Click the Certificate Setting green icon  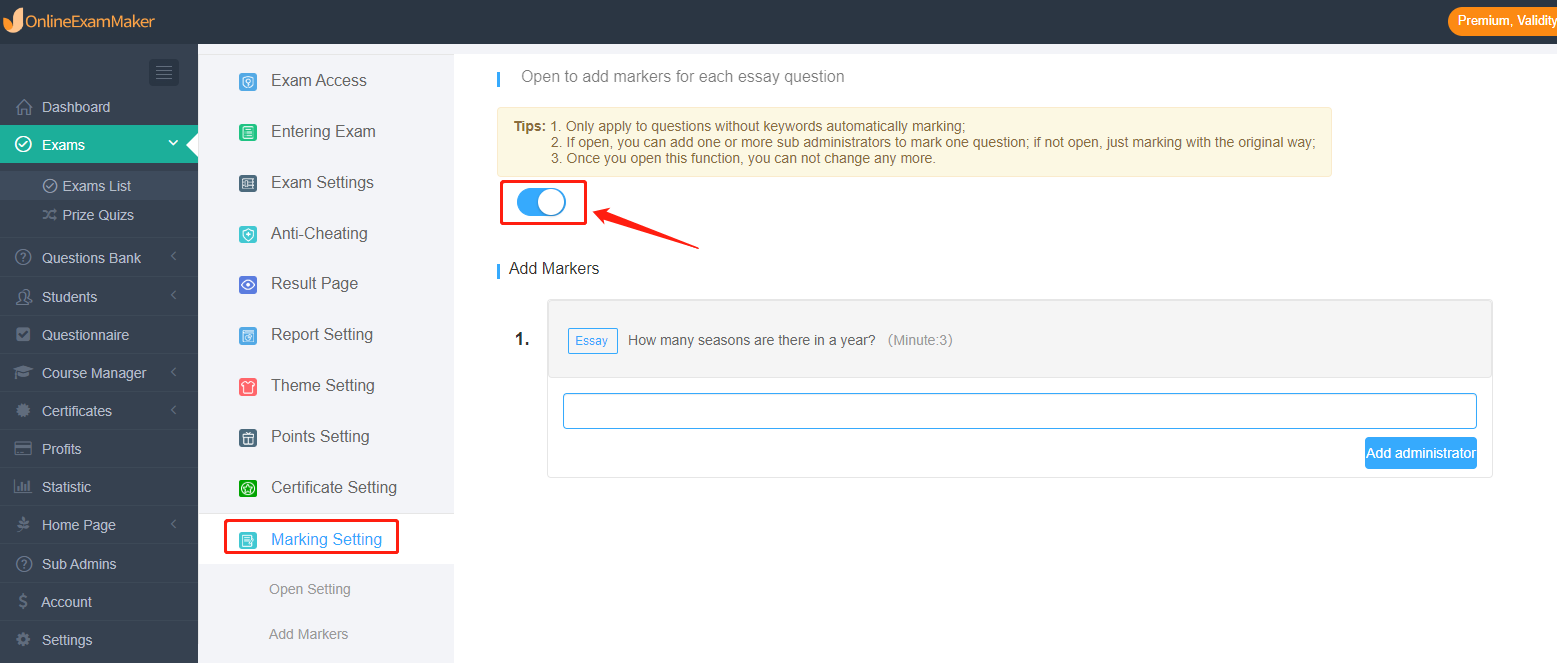(248, 488)
